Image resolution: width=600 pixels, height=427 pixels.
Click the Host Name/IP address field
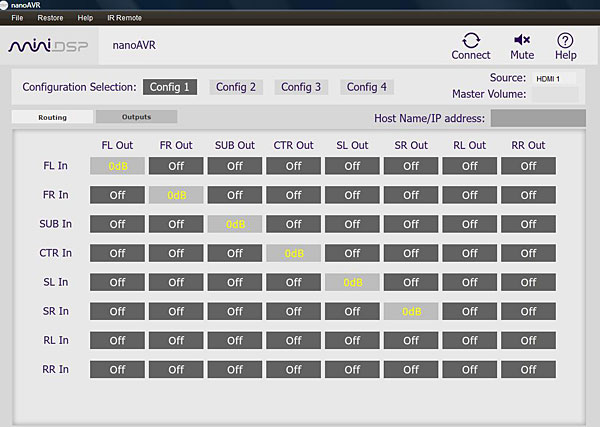click(x=537, y=118)
